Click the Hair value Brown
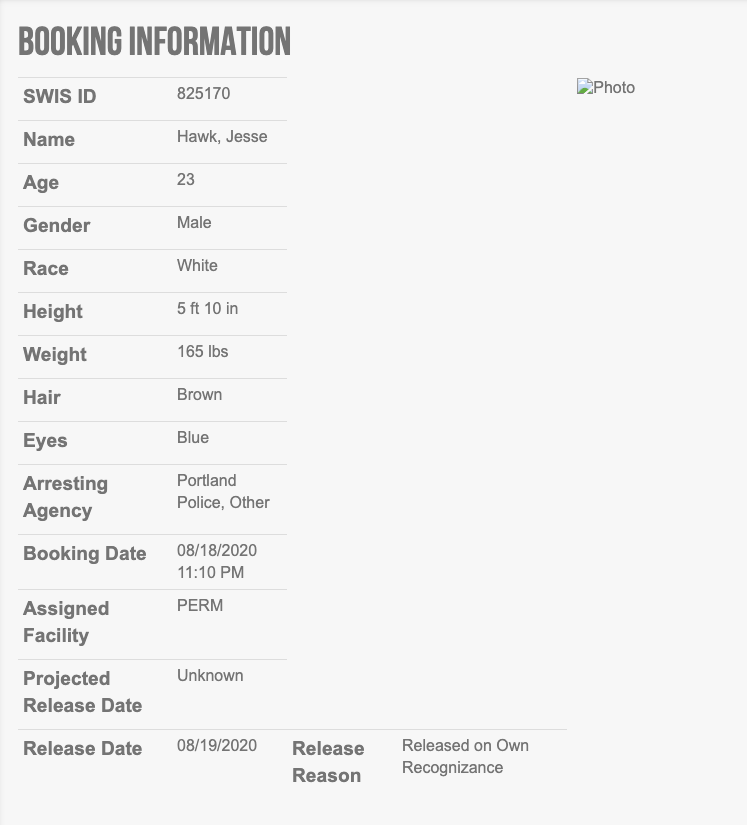This screenshot has height=825, width=747. coord(199,395)
